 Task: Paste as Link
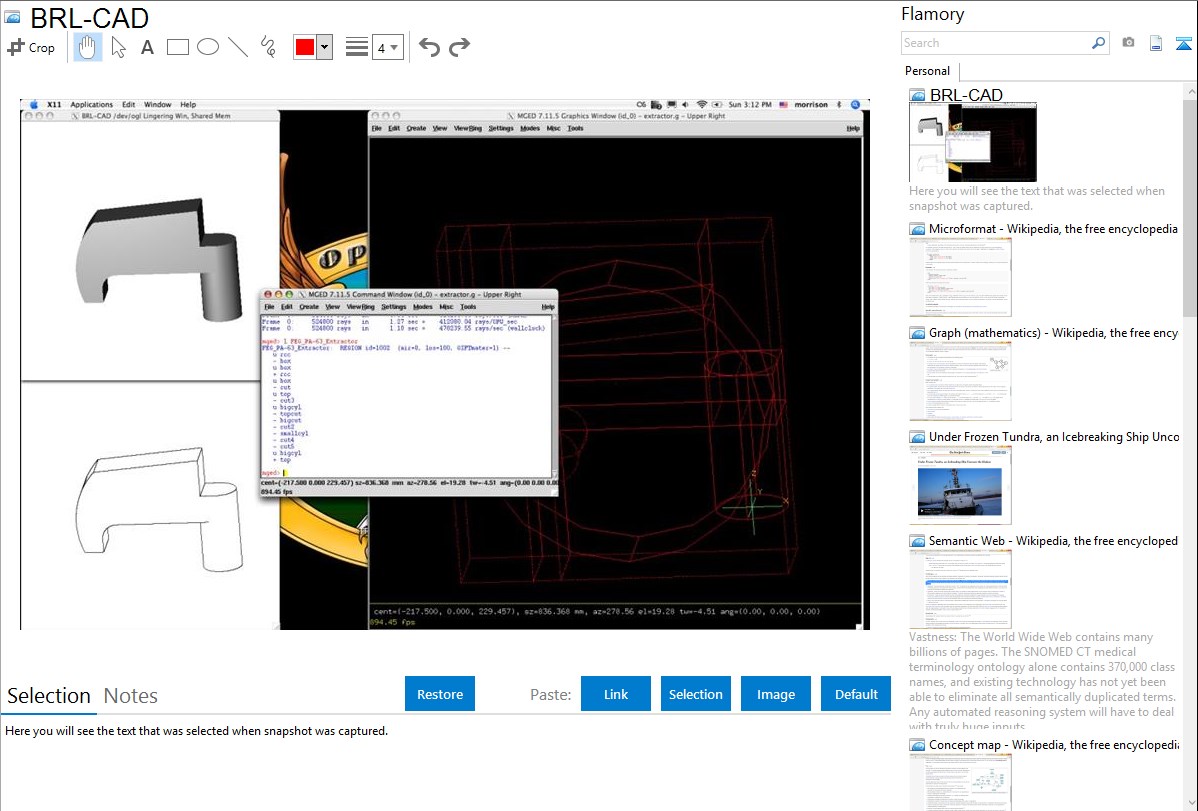pos(616,694)
